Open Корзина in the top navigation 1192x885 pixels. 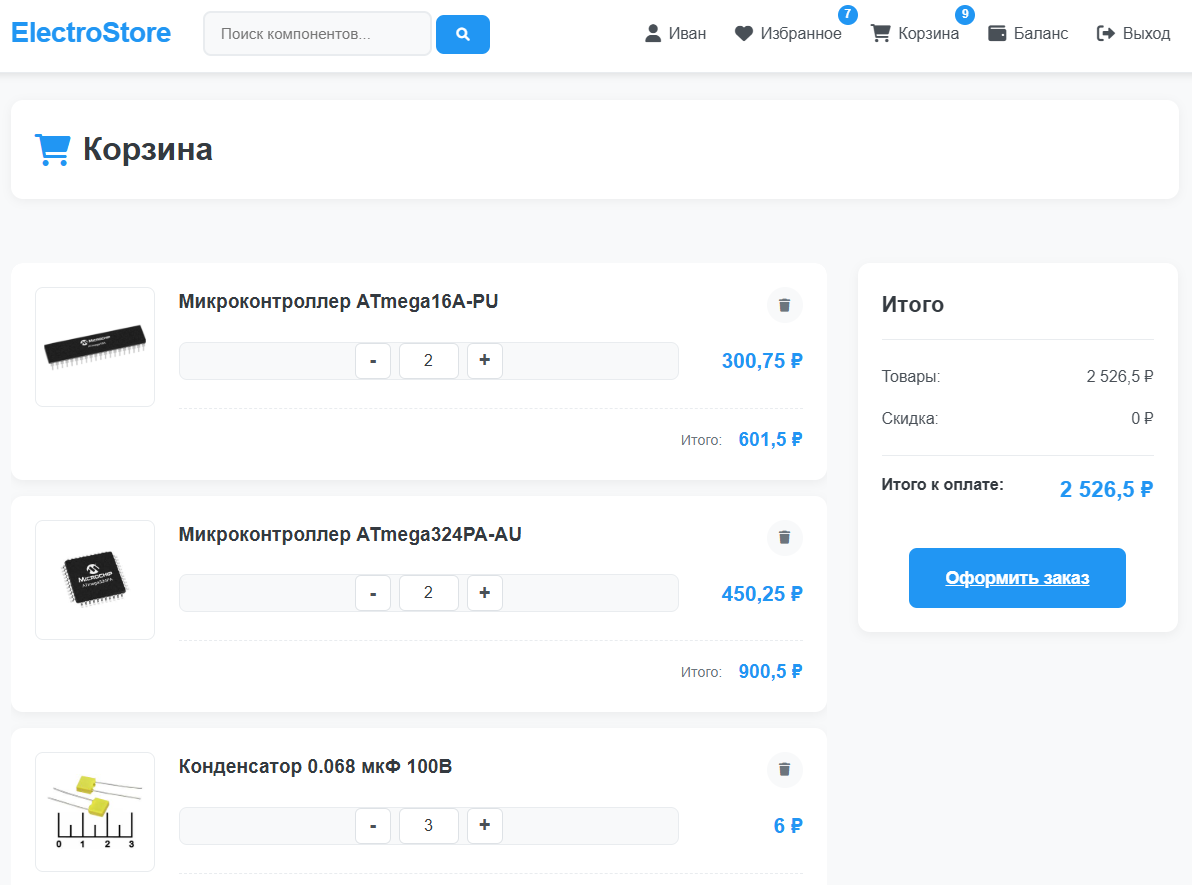point(915,33)
